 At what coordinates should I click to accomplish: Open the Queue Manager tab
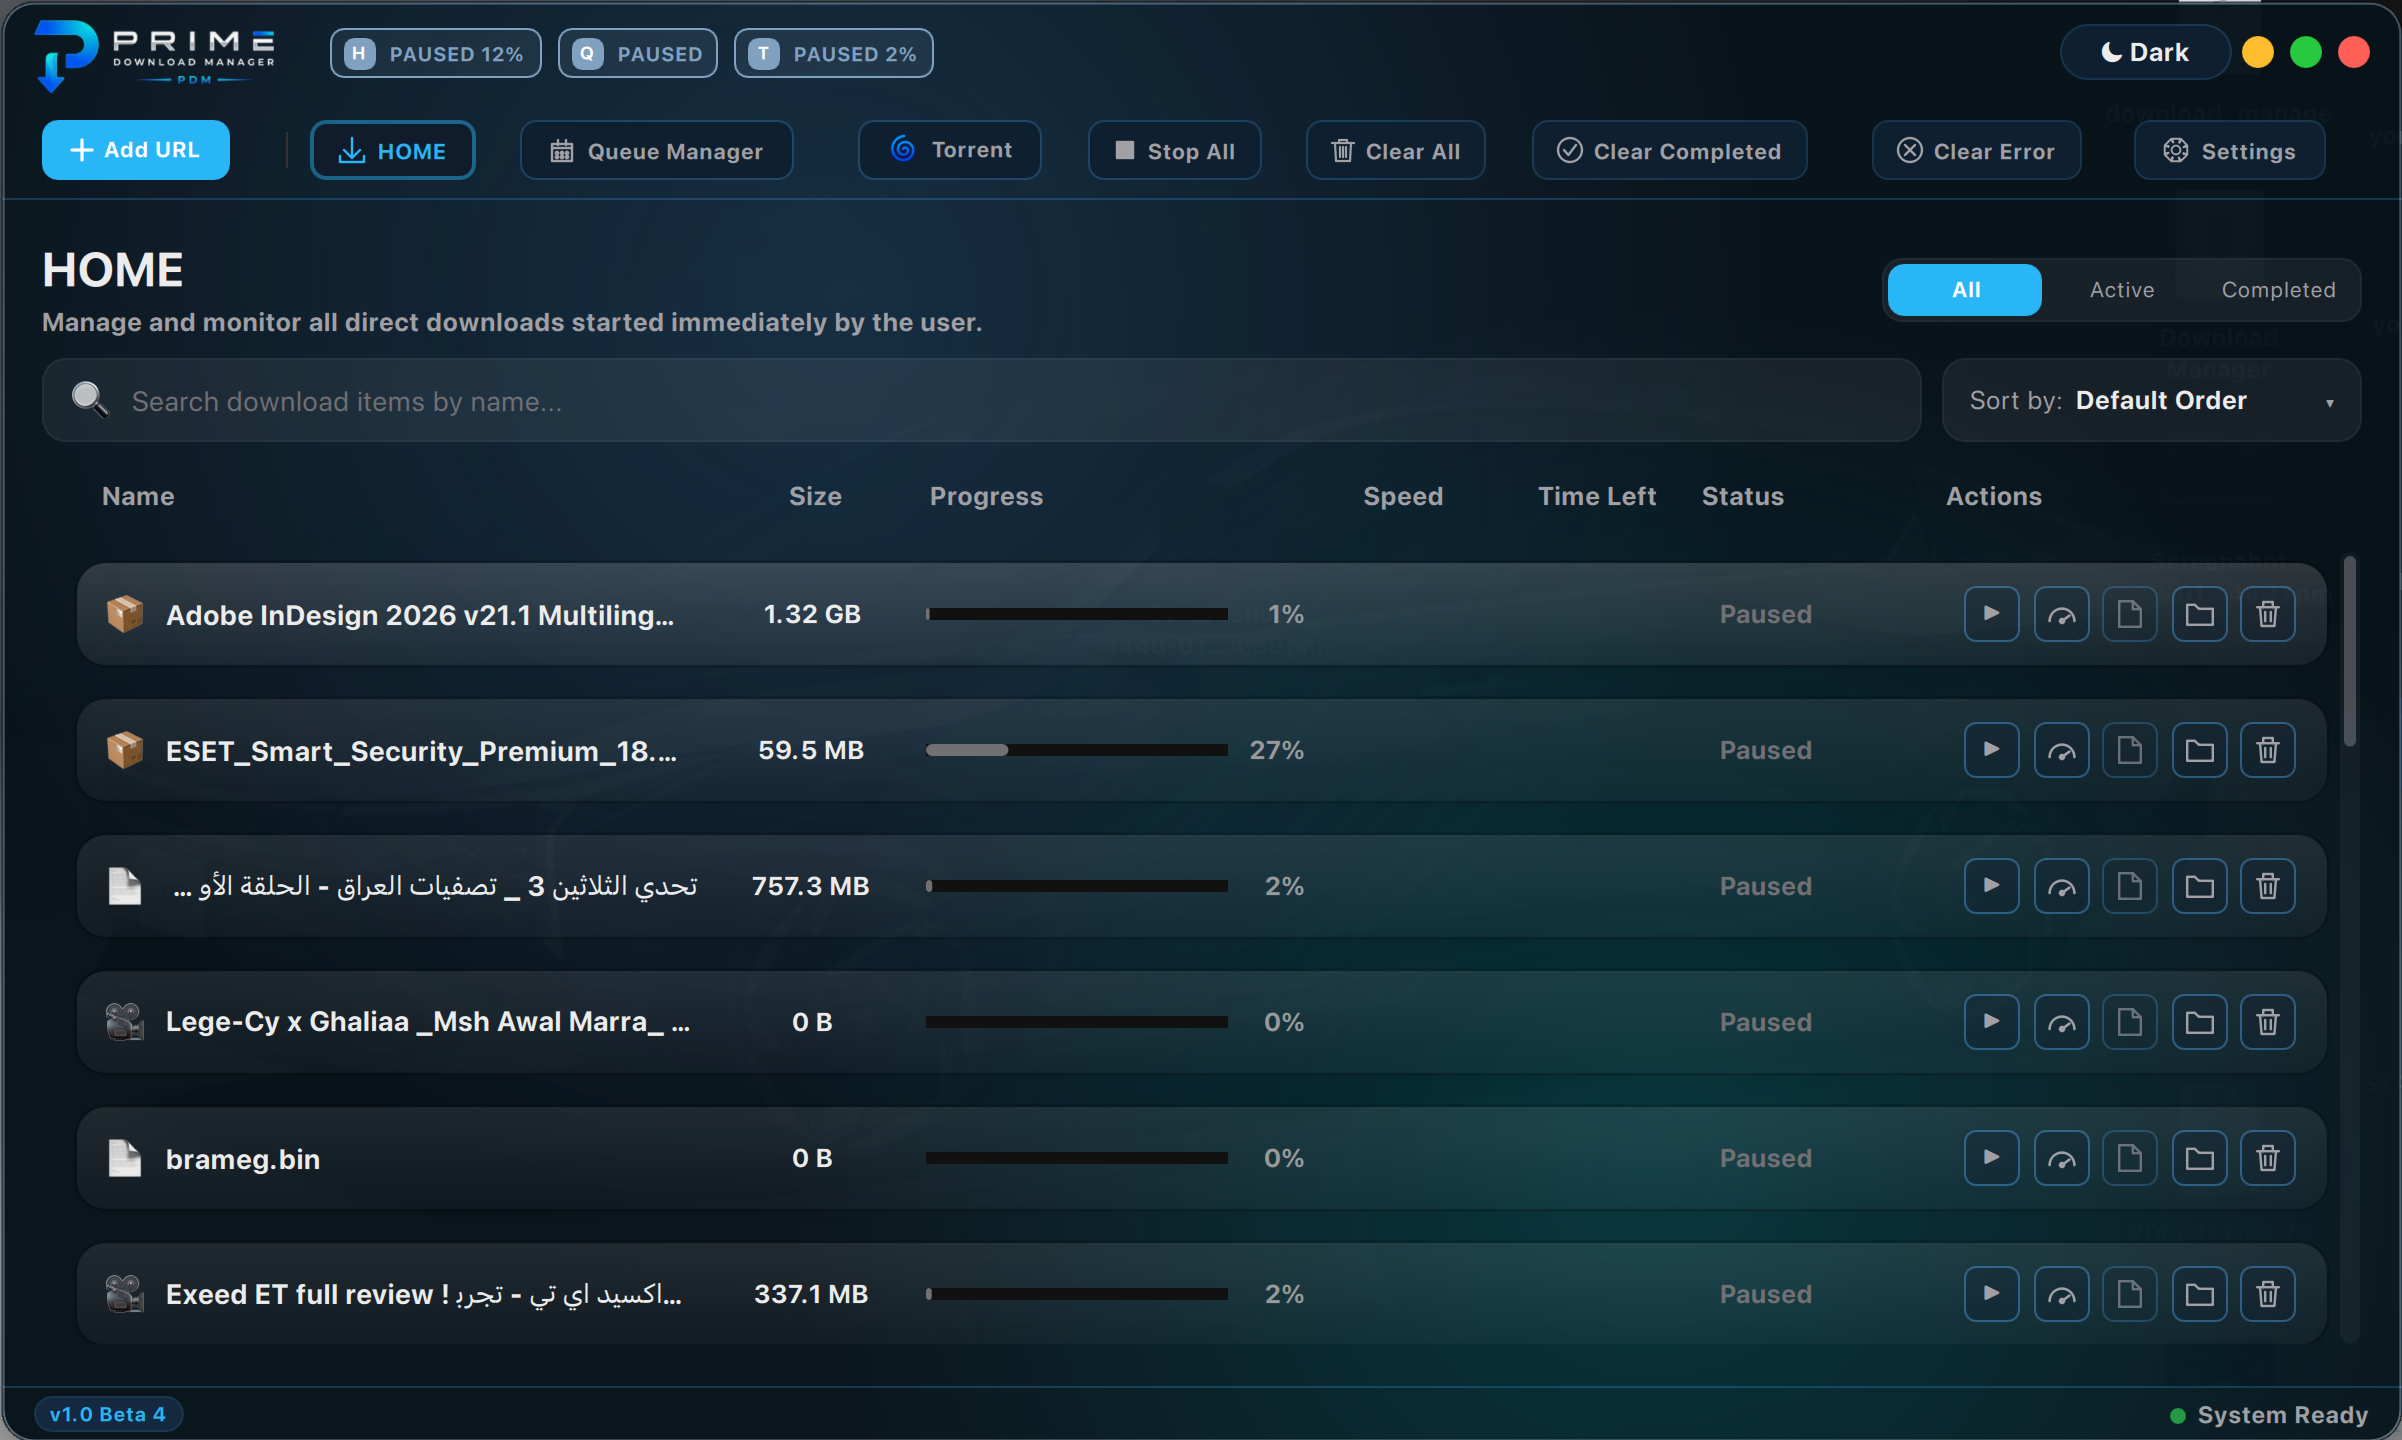pyautogui.click(x=657, y=150)
